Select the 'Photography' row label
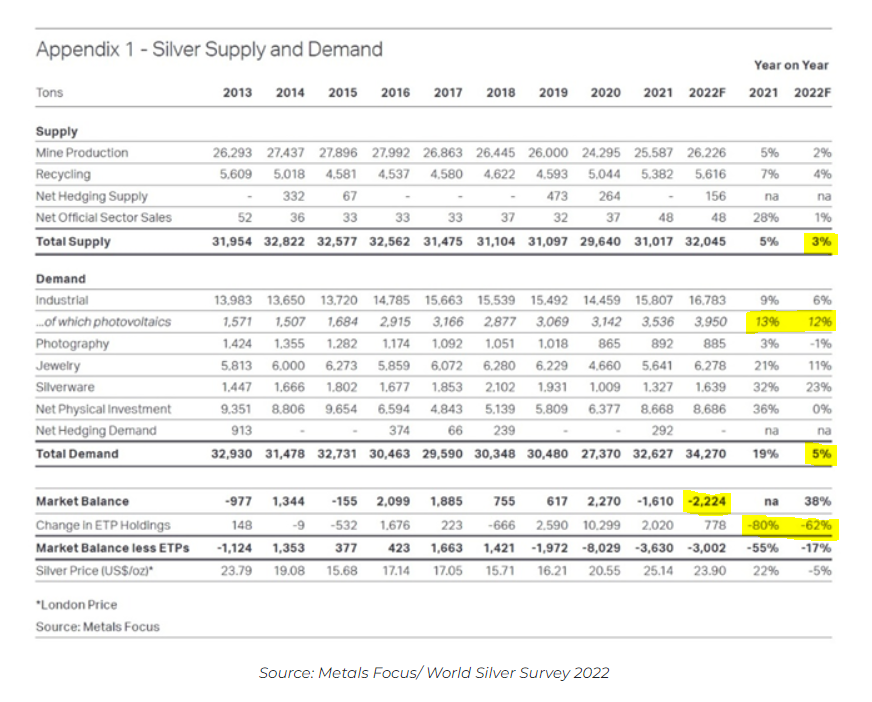Viewport: 872px width, 702px height. pos(72,344)
